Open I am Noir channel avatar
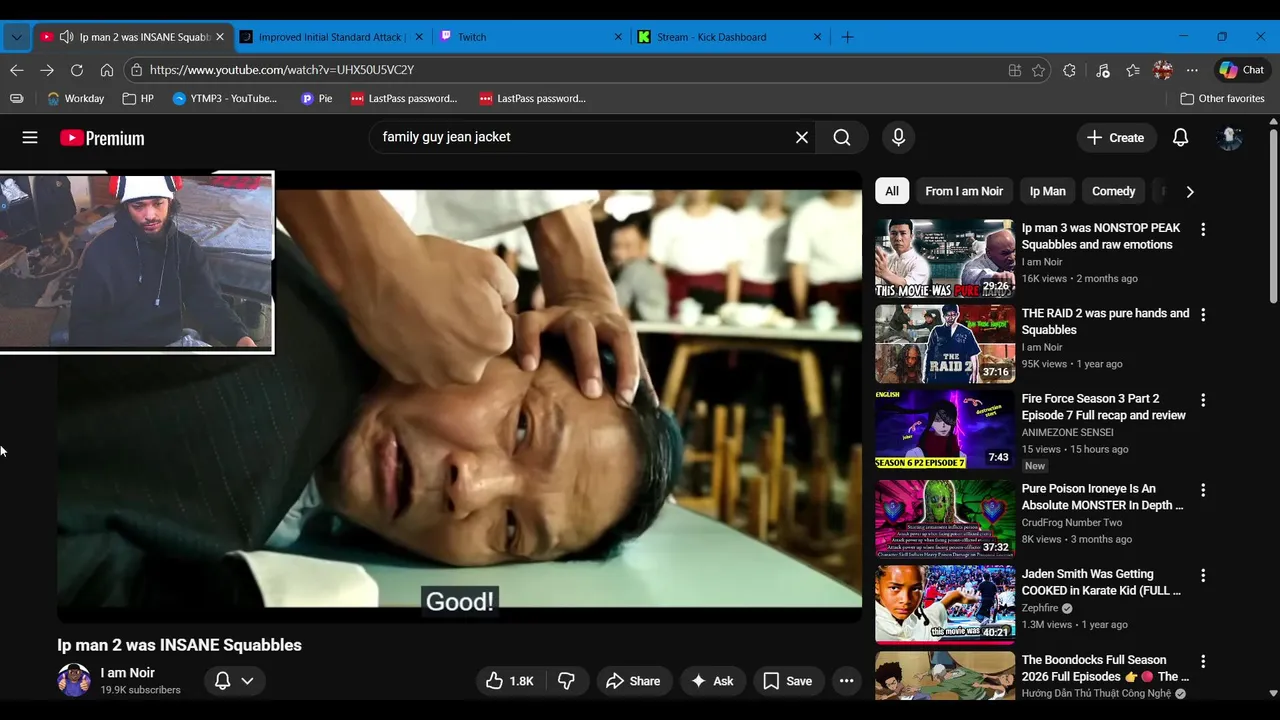Viewport: 1280px width, 720px height. (x=74, y=680)
